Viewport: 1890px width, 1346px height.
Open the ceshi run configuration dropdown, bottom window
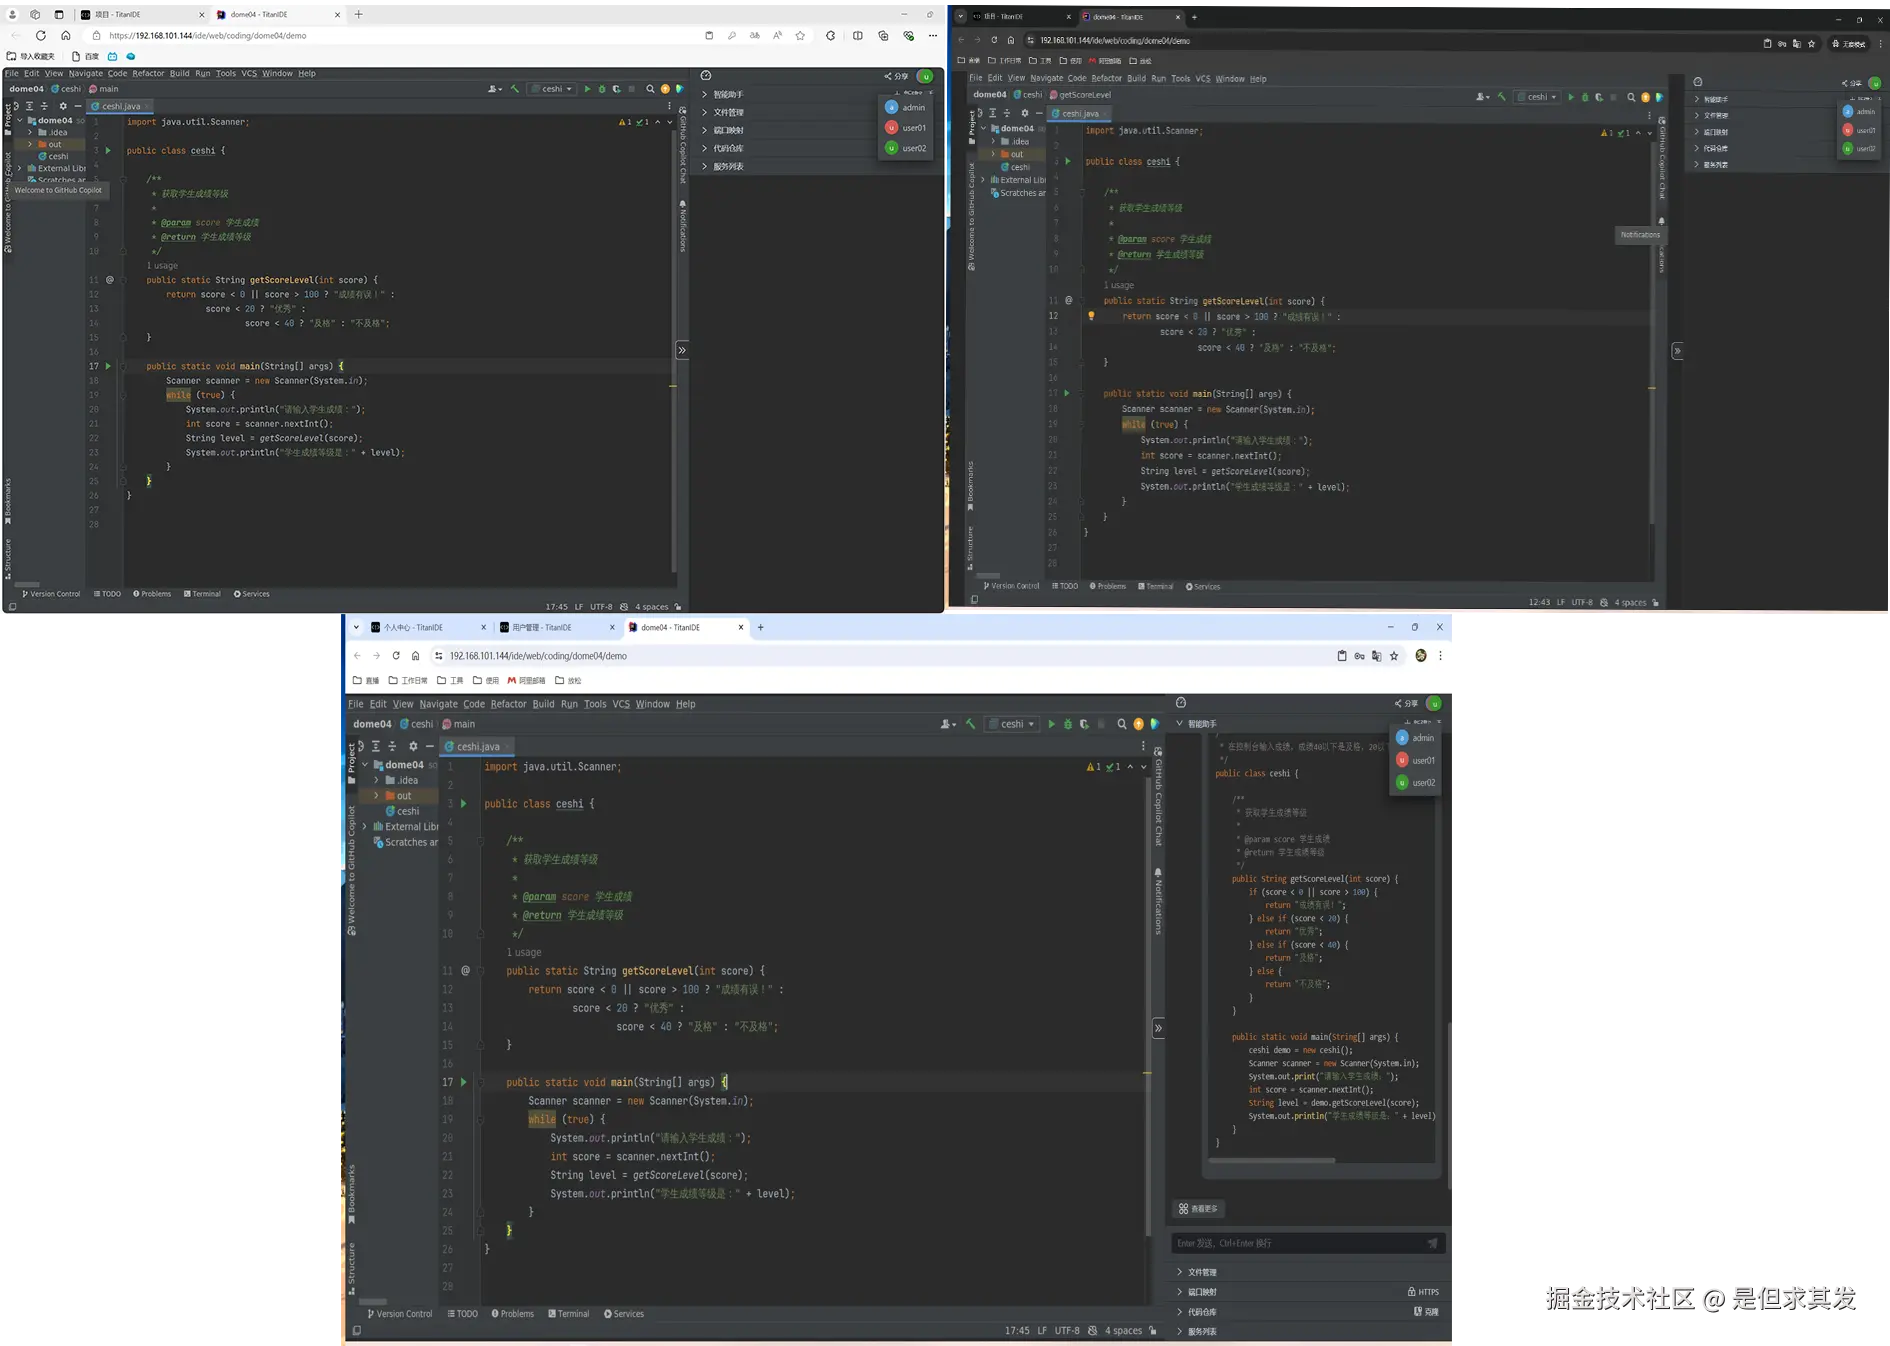[1012, 724]
